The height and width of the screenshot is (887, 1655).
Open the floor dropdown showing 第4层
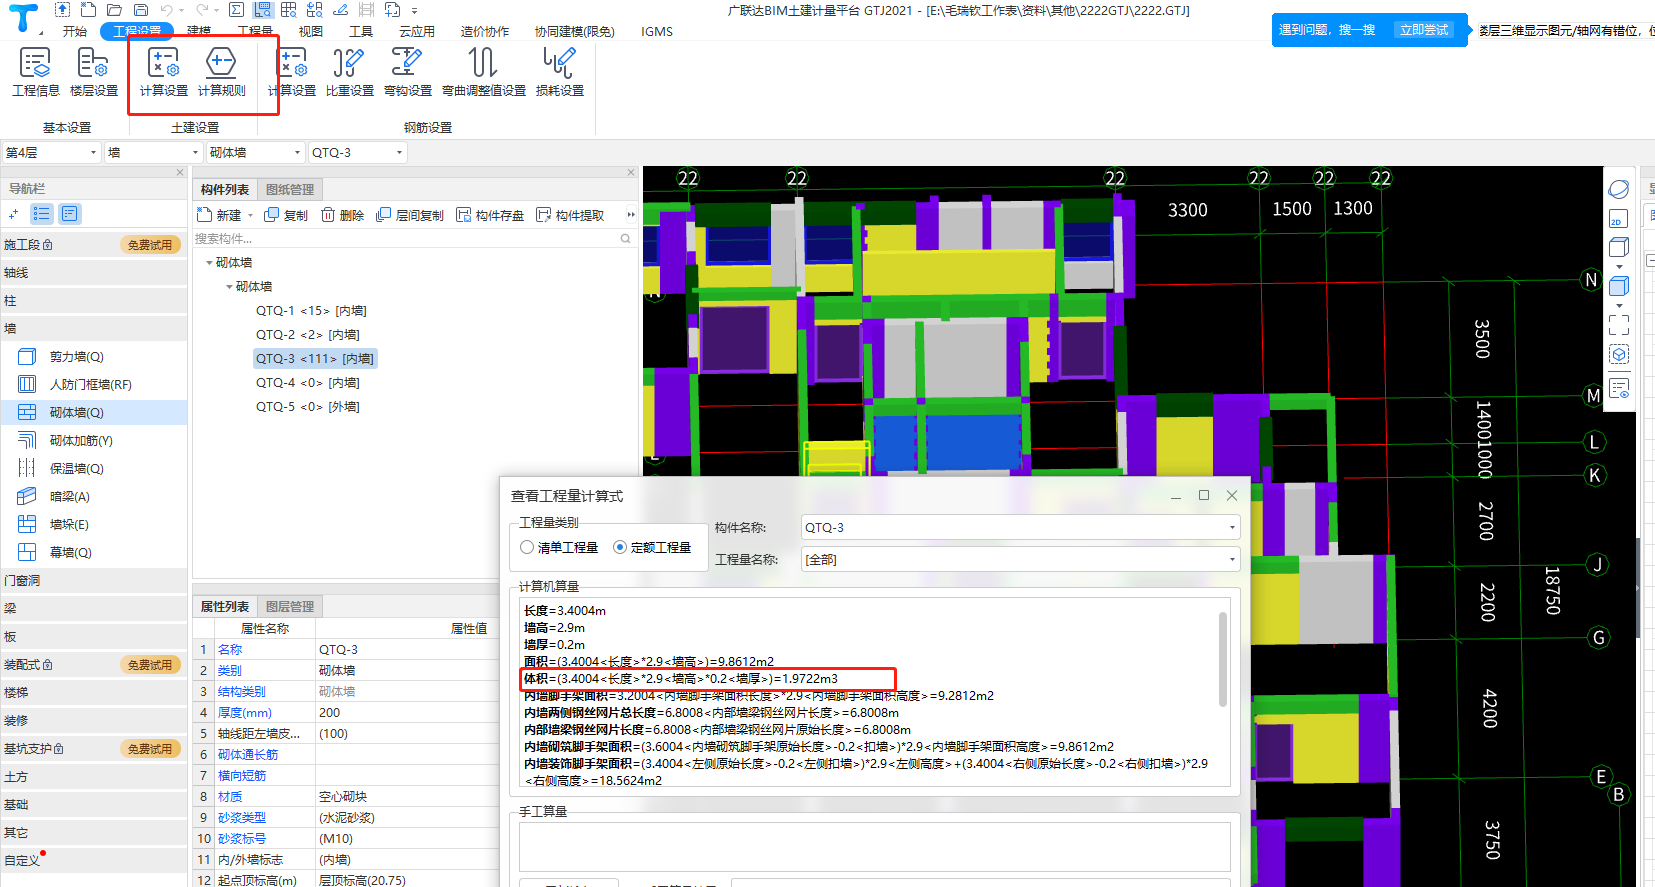coord(51,152)
